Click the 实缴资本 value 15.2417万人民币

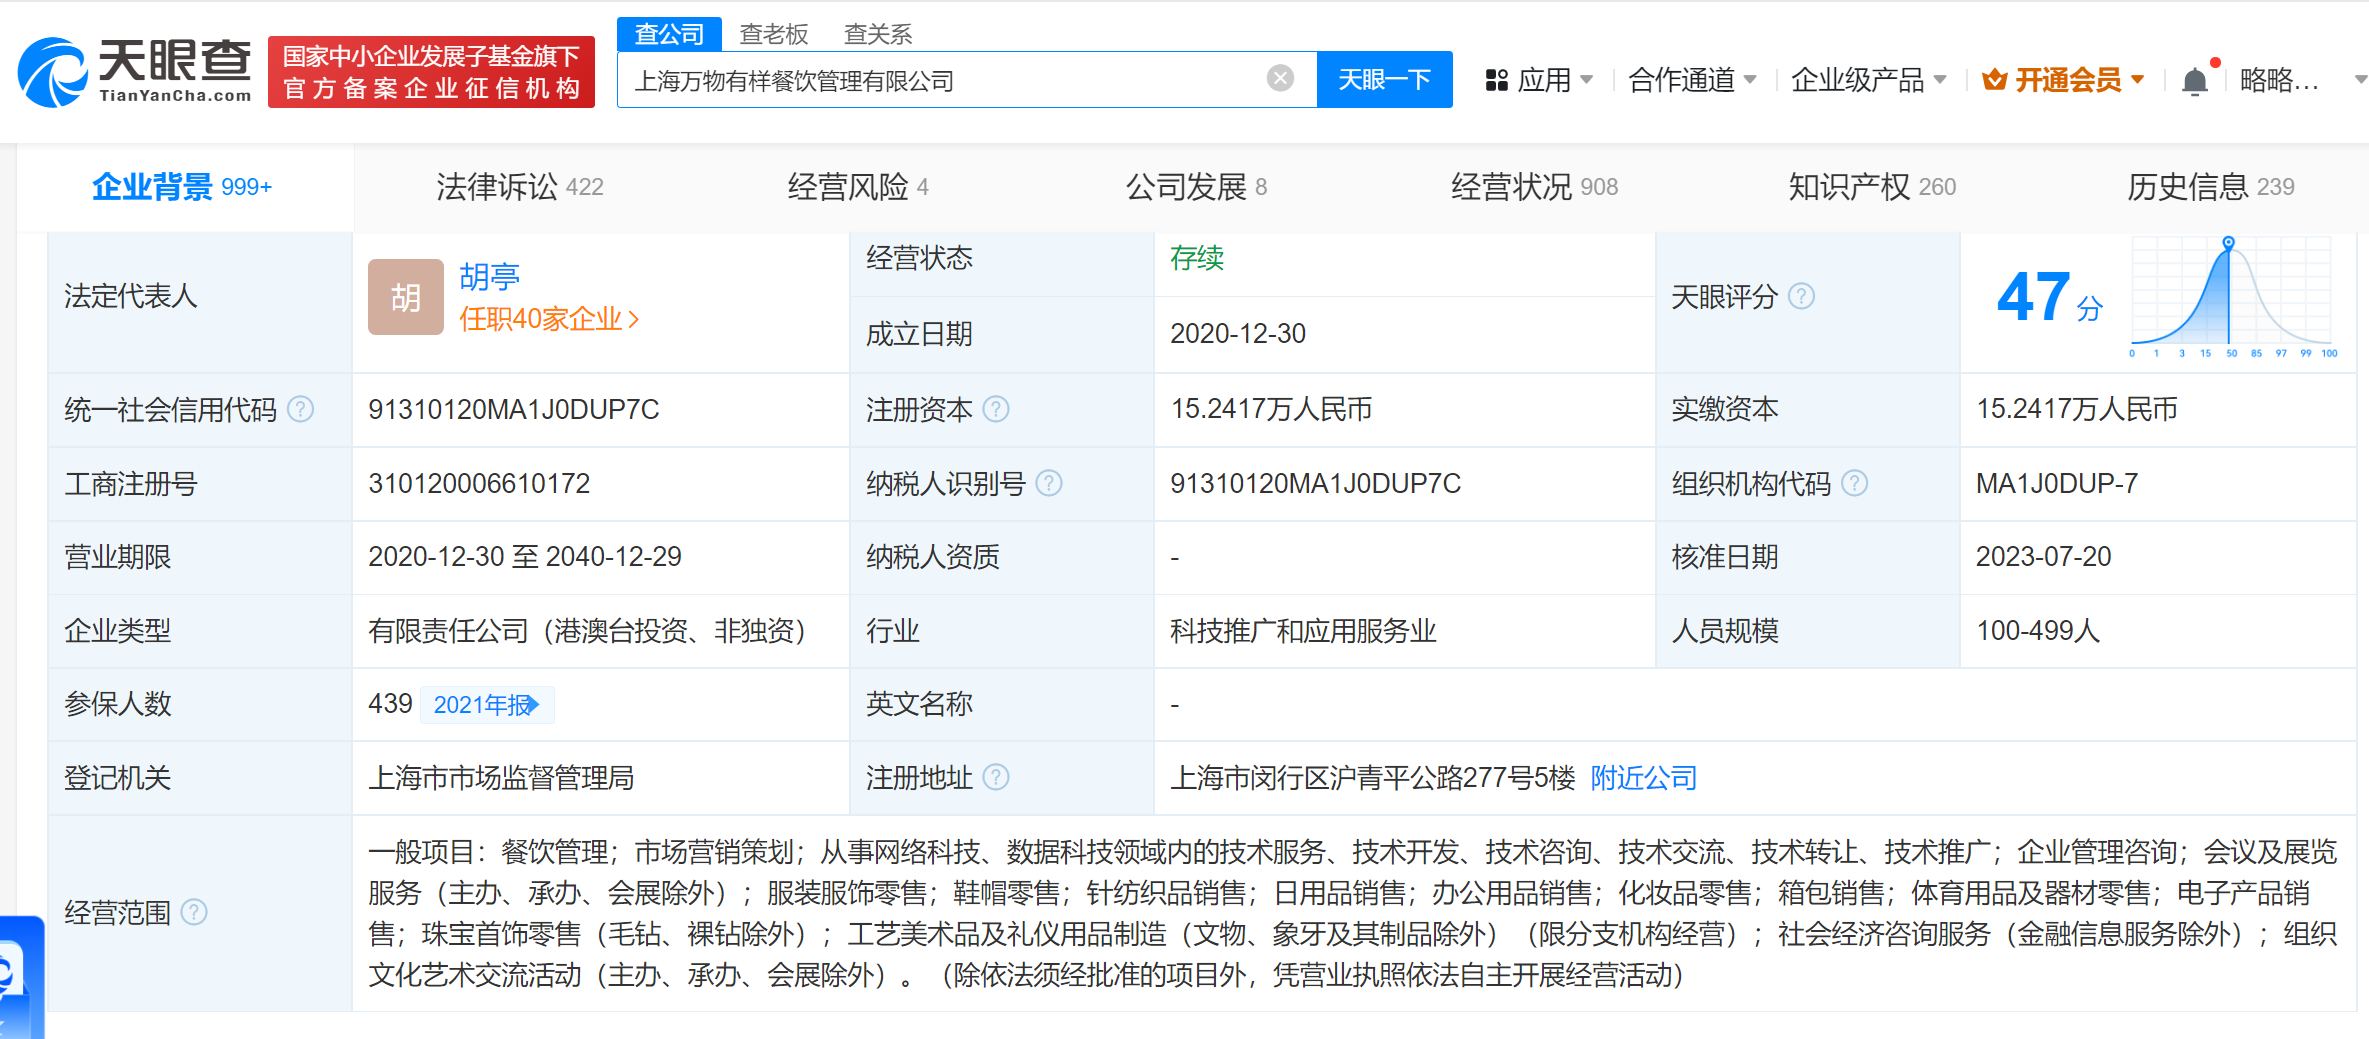[2077, 409]
